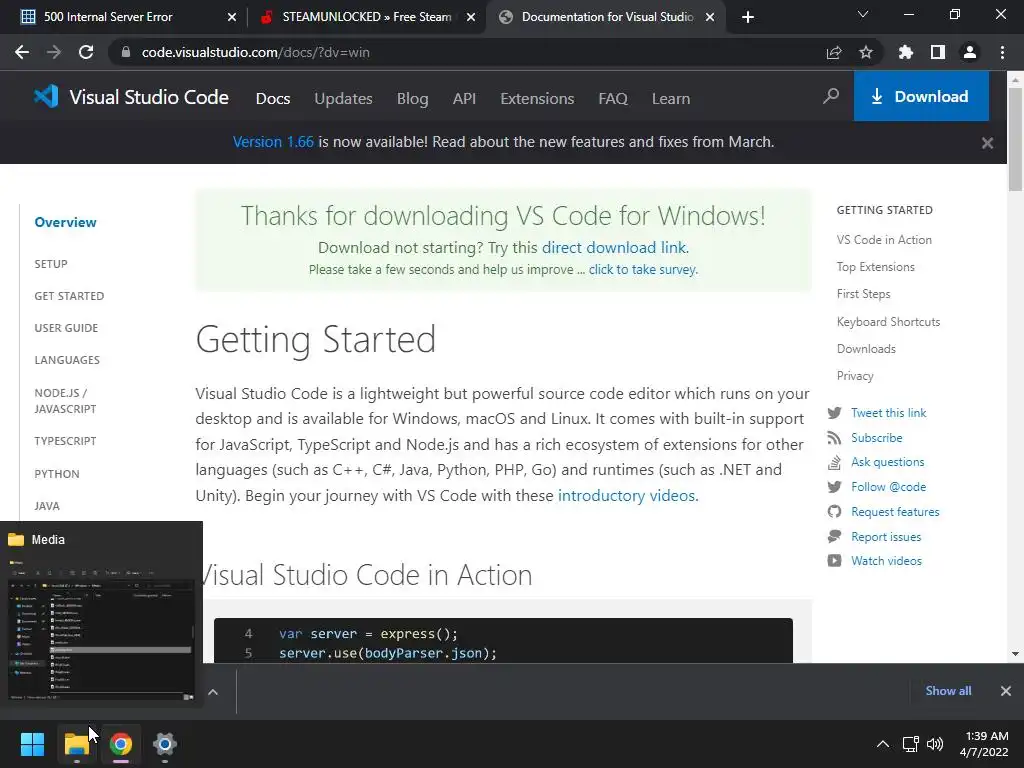Screen dimensions: 1024x768
Task: Click Subscribe RSS link
Action: [876, 438]
